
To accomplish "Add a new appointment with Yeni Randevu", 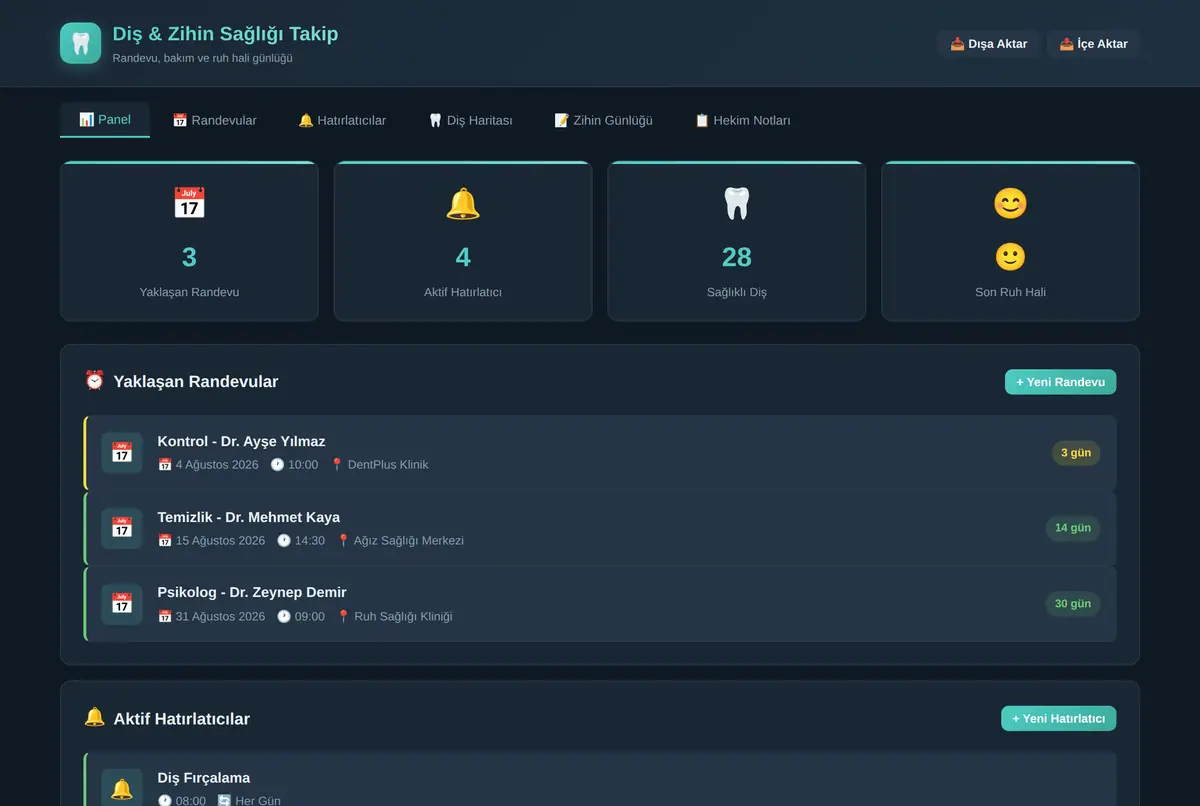I will click(x=1060, y=382).
